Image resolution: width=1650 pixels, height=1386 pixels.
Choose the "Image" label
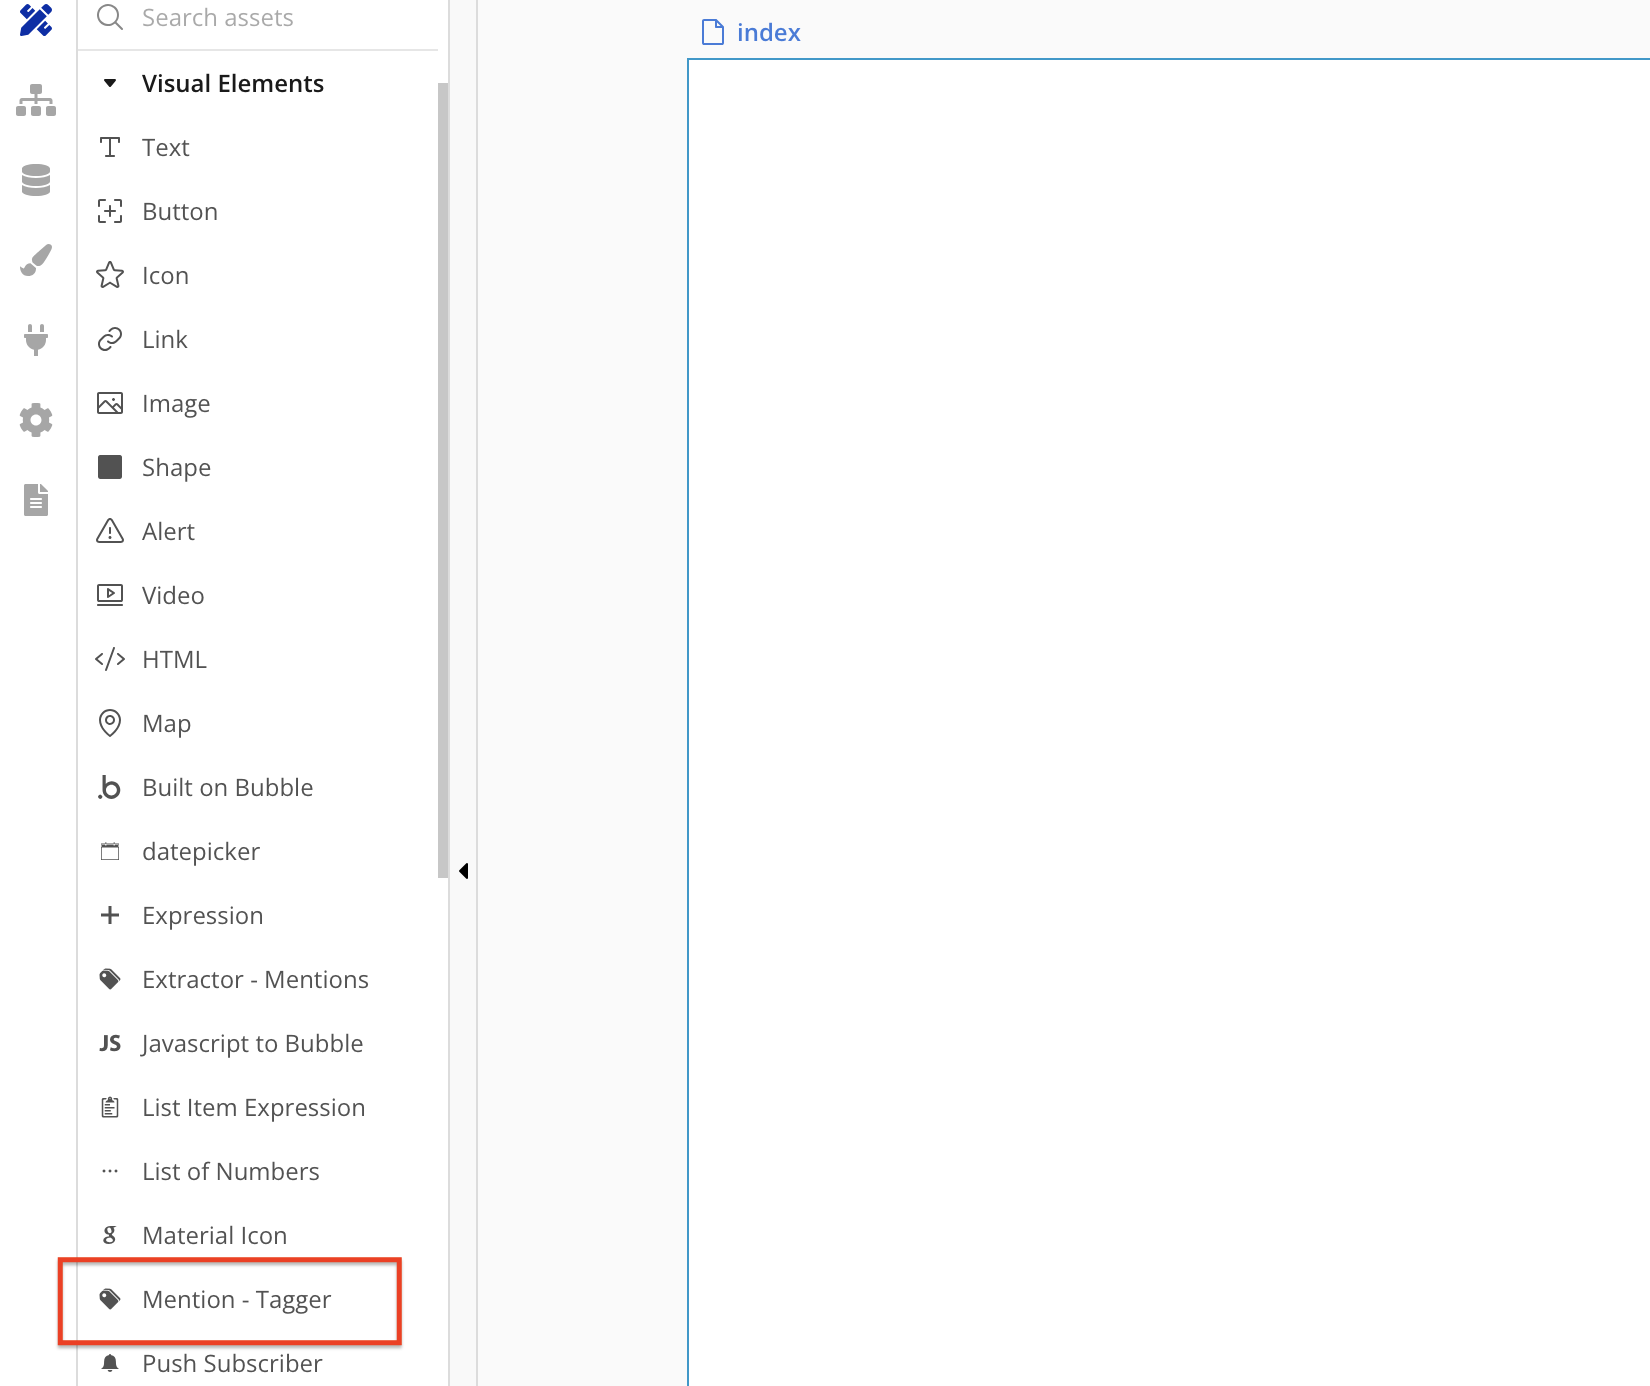(x=176, y=403)
